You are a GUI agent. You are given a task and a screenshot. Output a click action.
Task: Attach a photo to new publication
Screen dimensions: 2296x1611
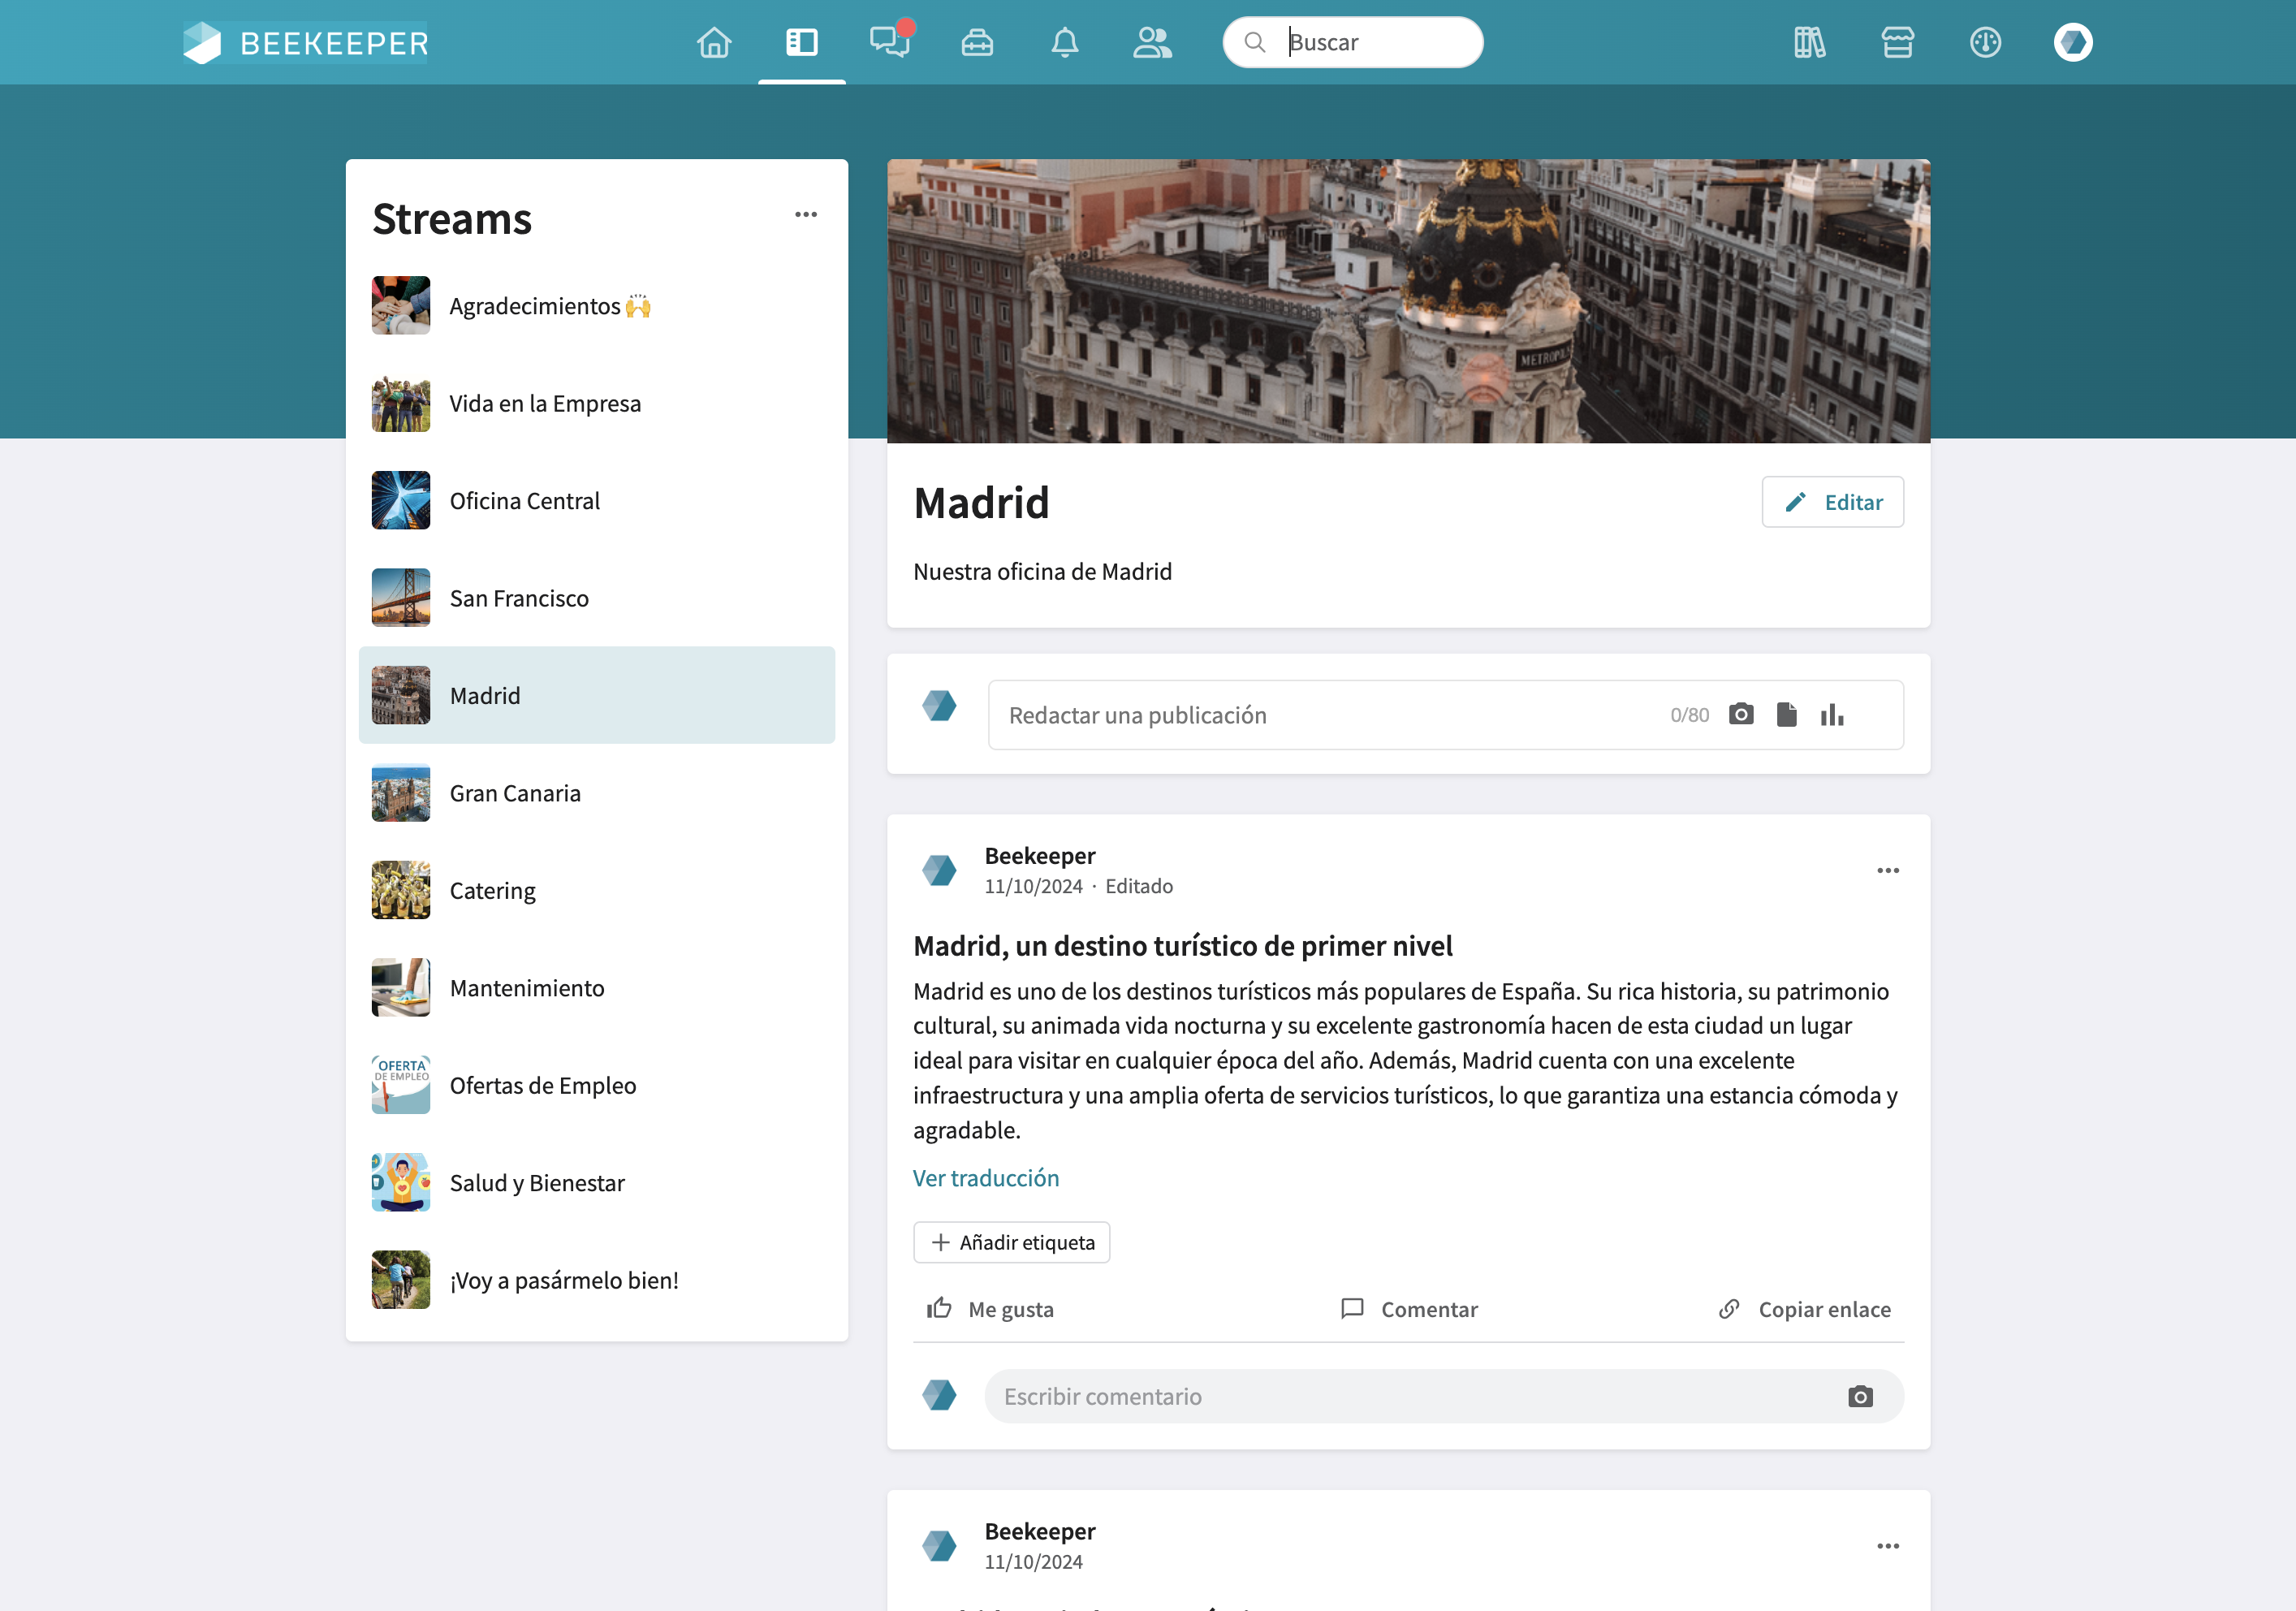tap(1741, 714)
